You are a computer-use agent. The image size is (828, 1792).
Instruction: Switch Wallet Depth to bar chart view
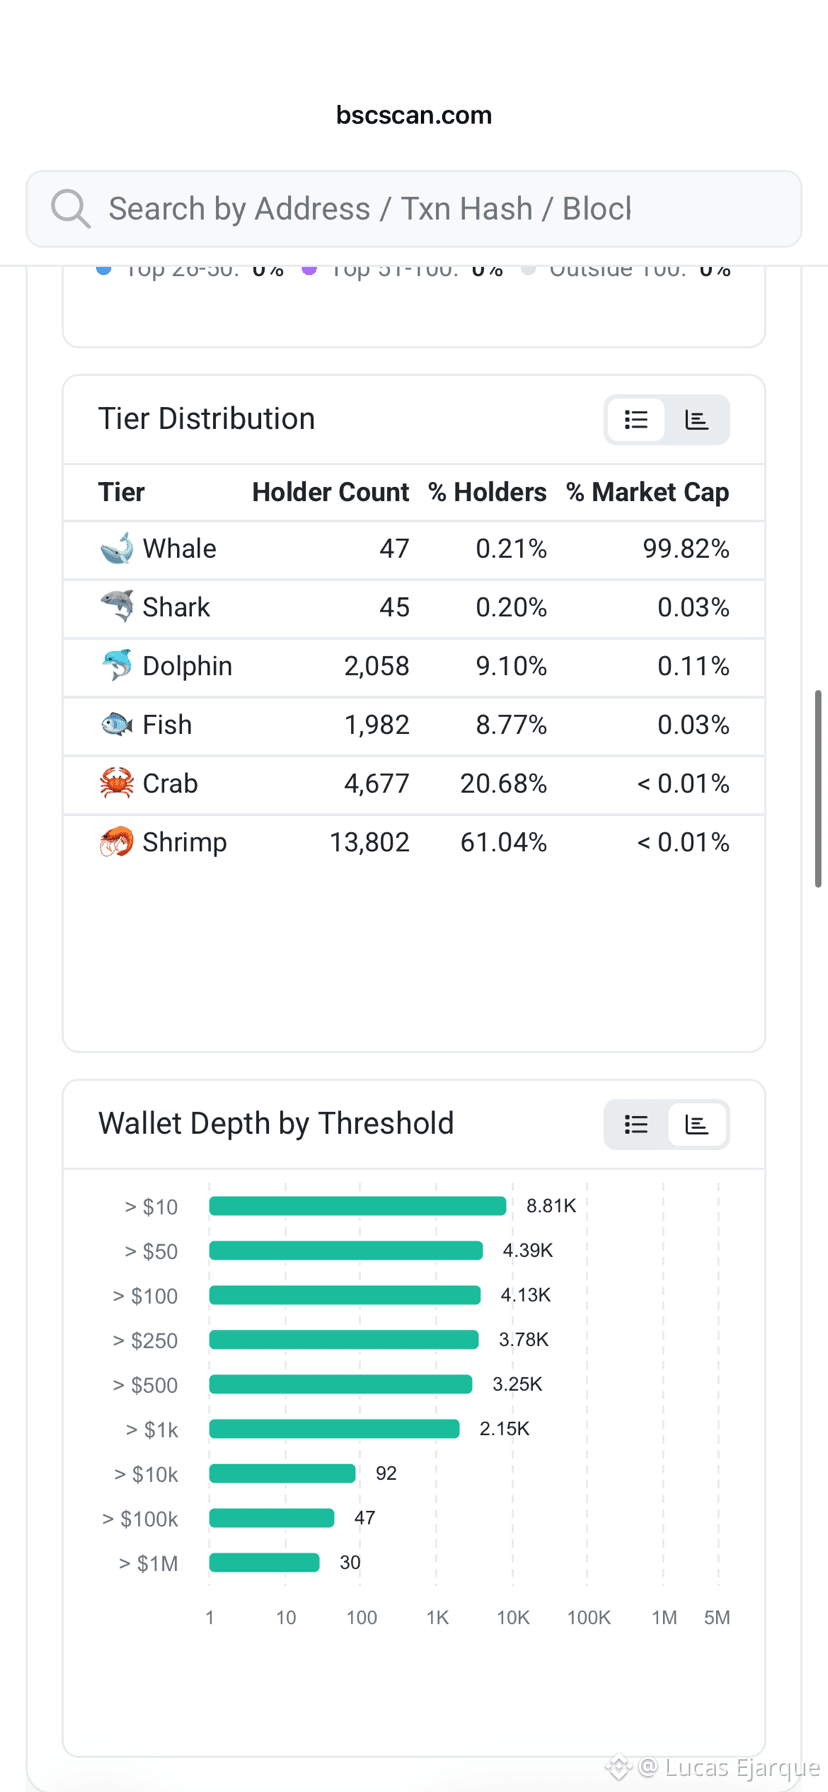[x=697, y=1125]
